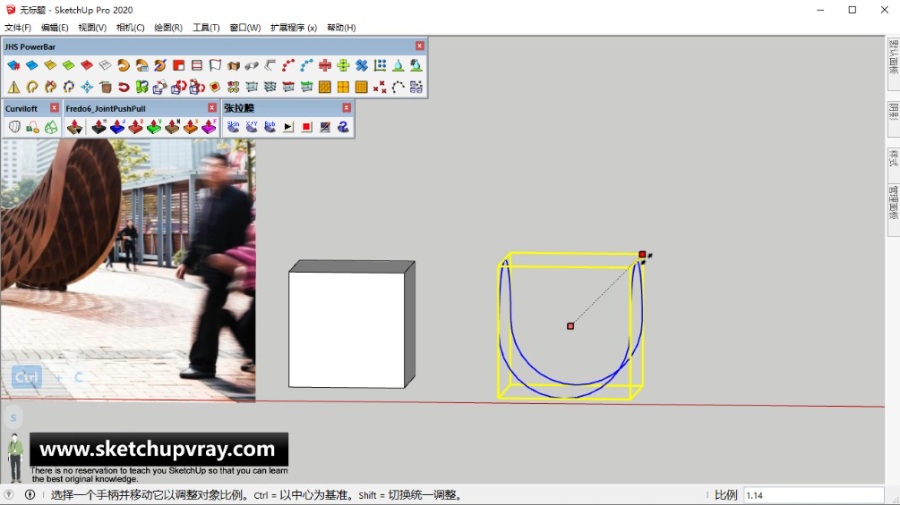The height and width of the screenshot is (505, 900).
Task: Open the 绘图(R) menu
Action: (168, 28)
